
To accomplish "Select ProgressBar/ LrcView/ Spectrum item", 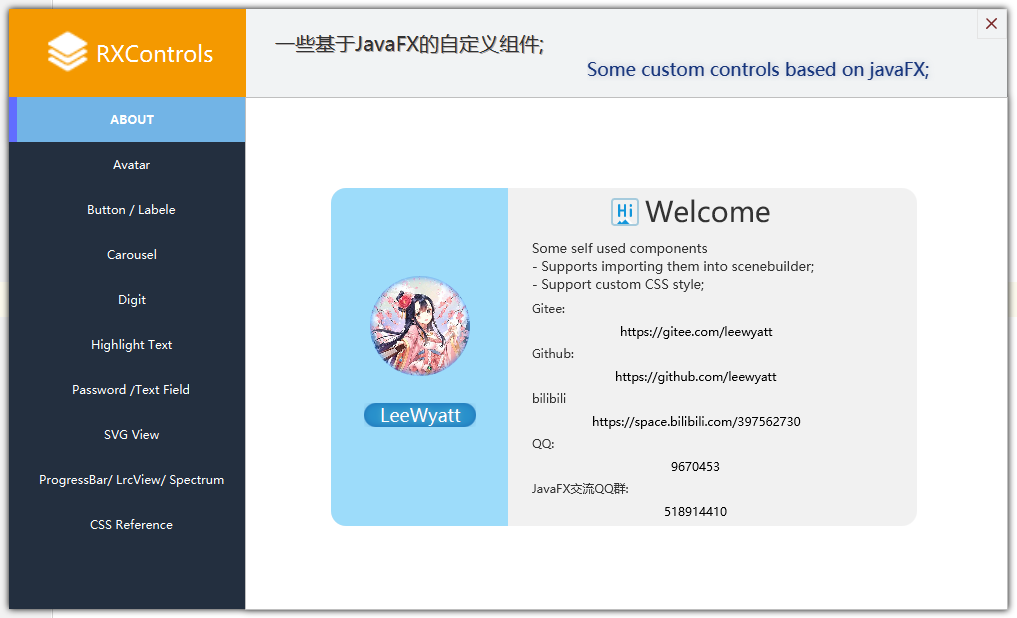I will [x=131, y=480].
